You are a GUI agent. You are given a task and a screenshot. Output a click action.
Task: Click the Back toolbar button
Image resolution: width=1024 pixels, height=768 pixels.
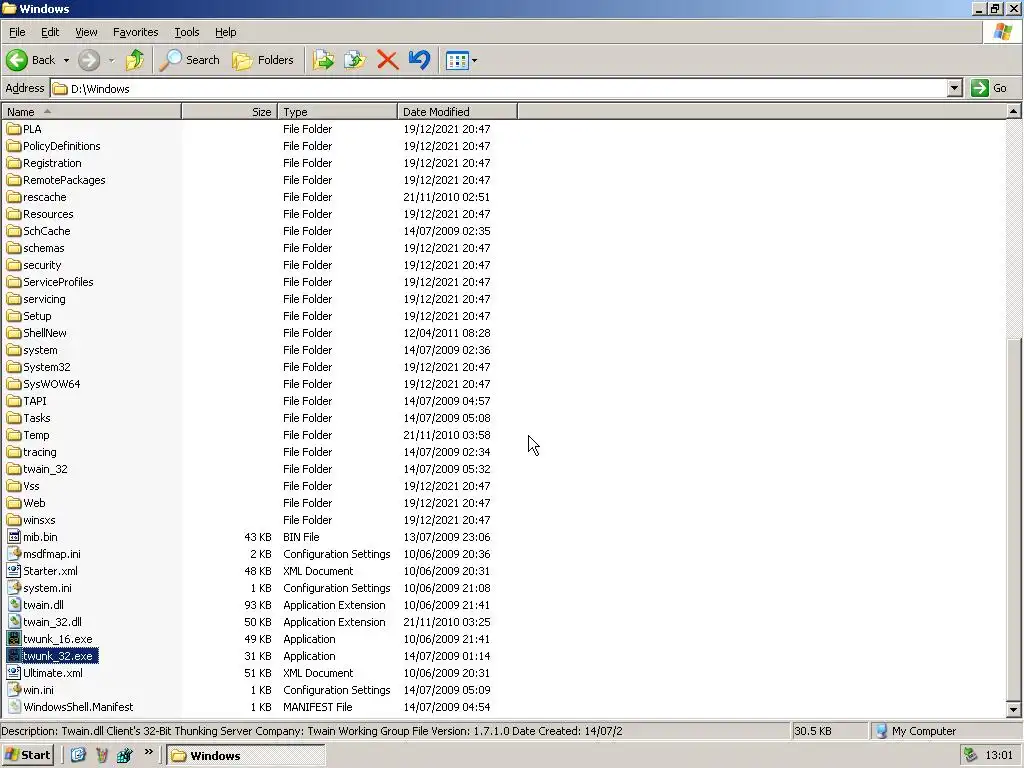pos(31,60)
